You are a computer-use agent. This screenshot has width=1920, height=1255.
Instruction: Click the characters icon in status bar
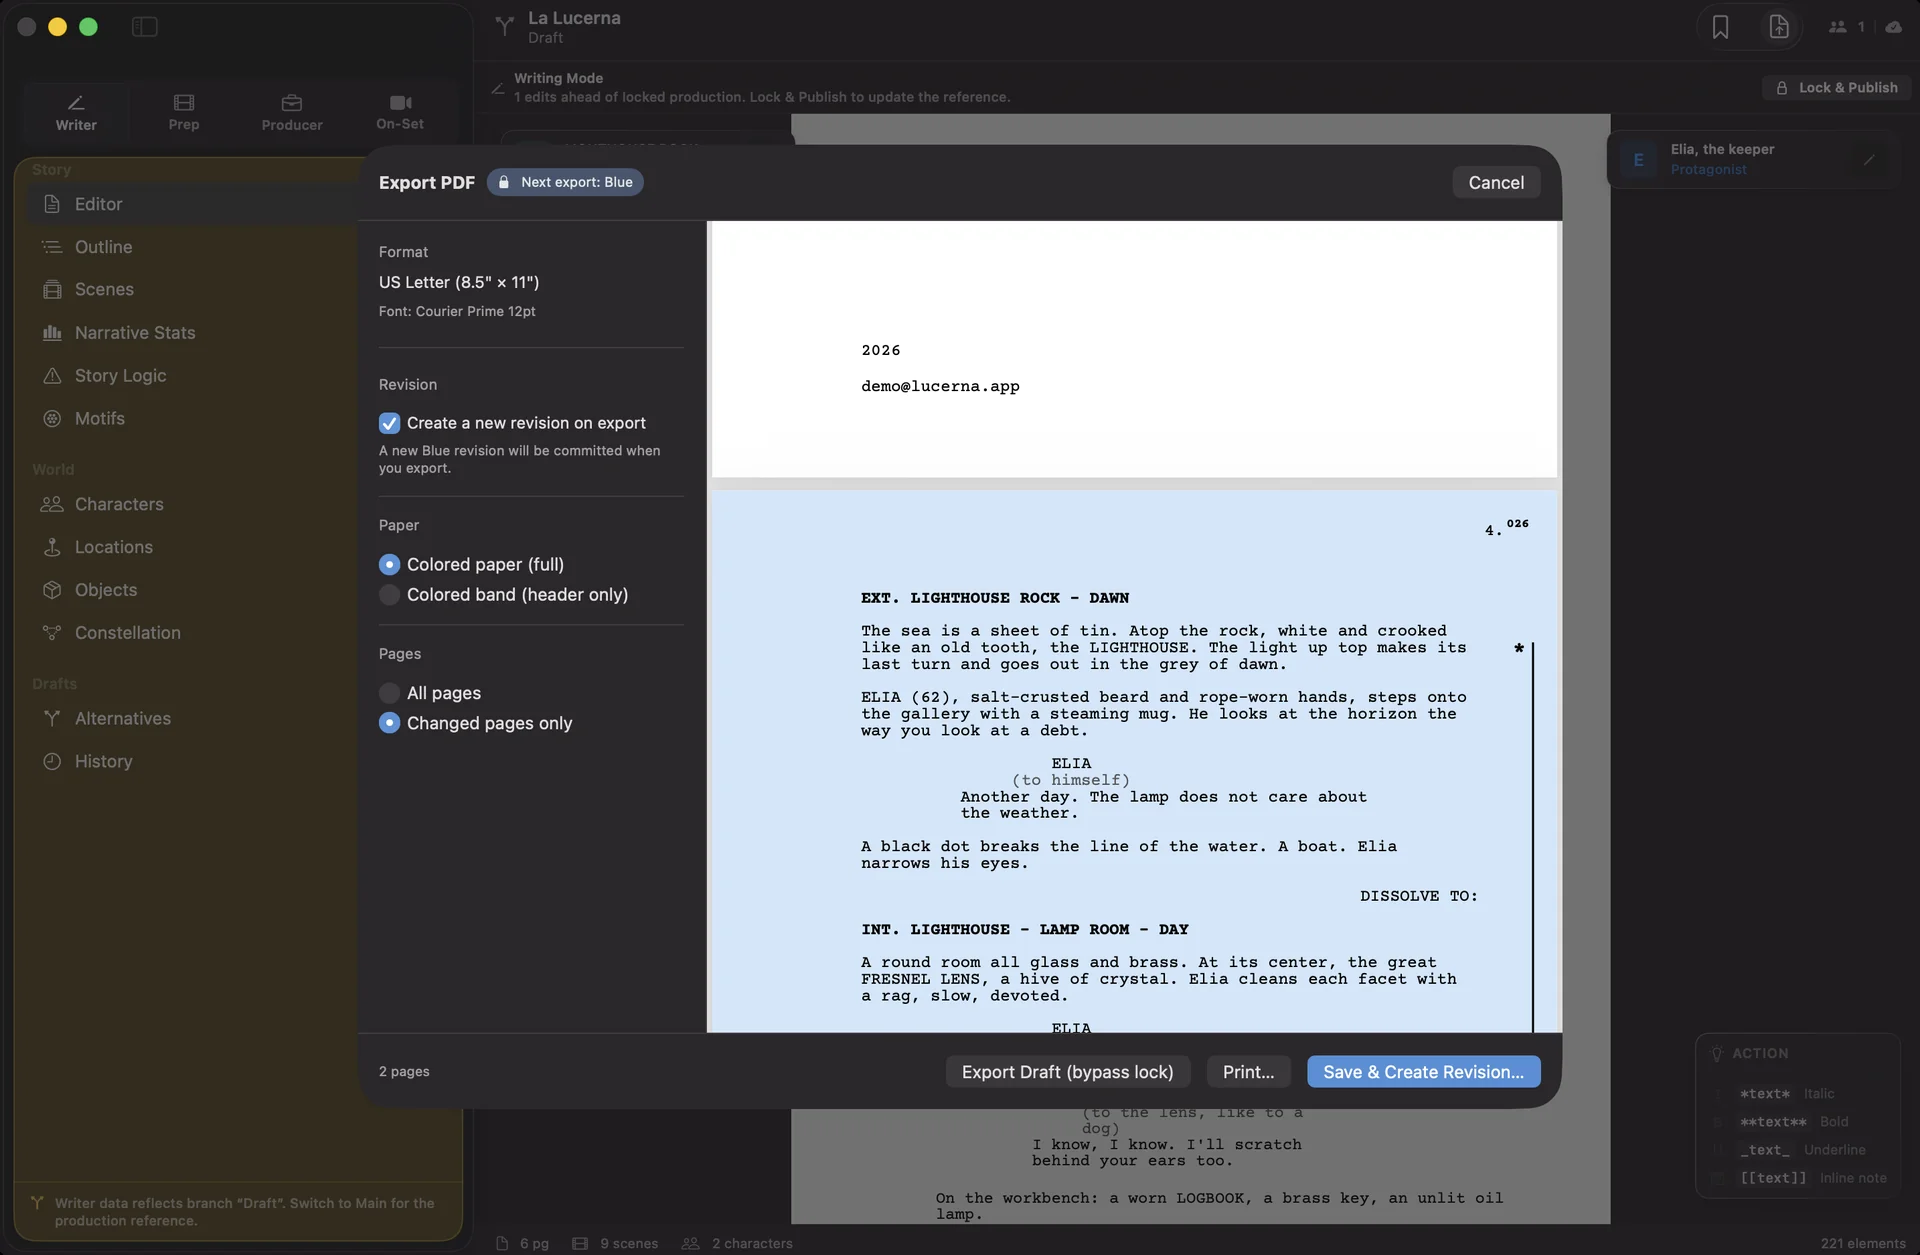(690, 1243)
